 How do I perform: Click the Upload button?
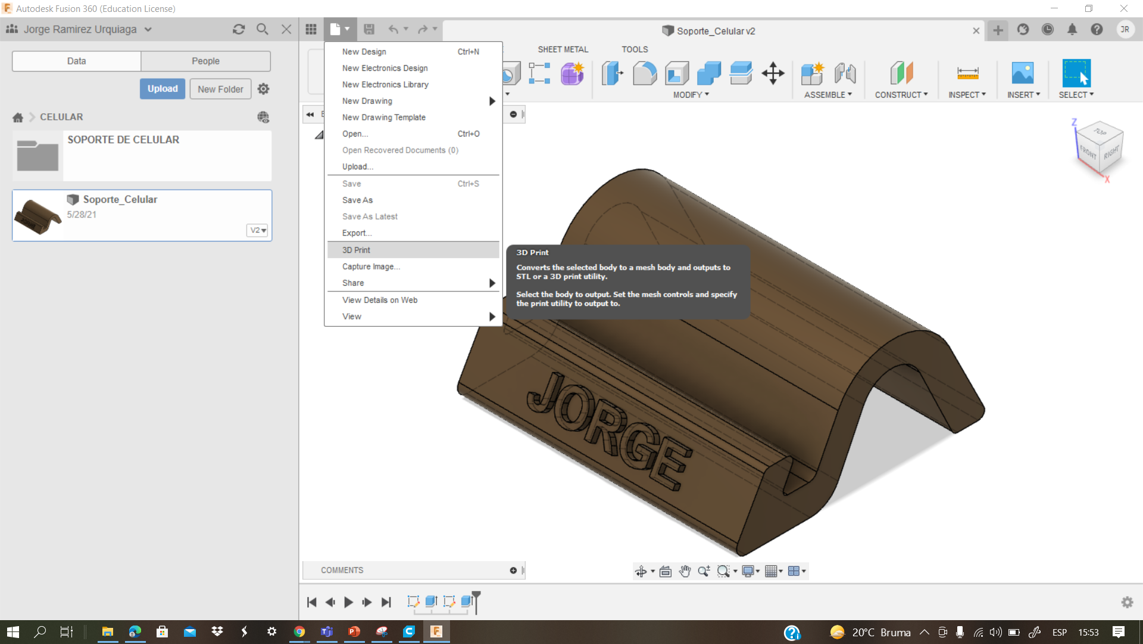[x=162, y=89]
